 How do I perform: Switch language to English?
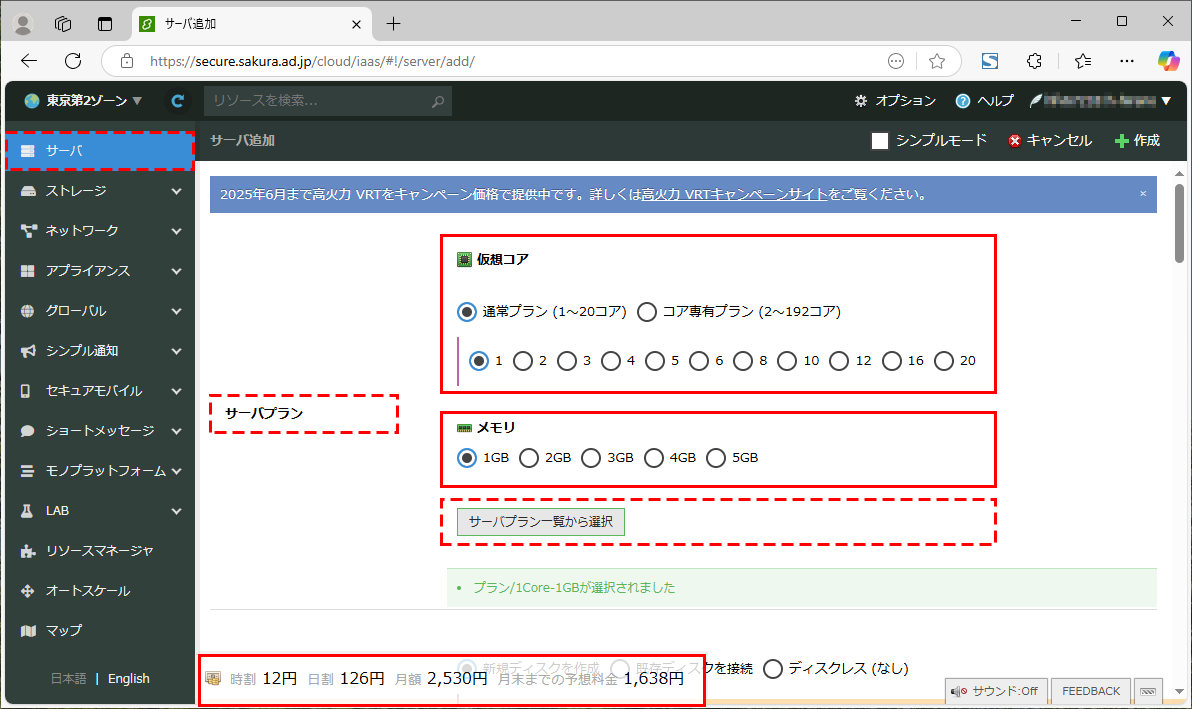coord(128,679)
